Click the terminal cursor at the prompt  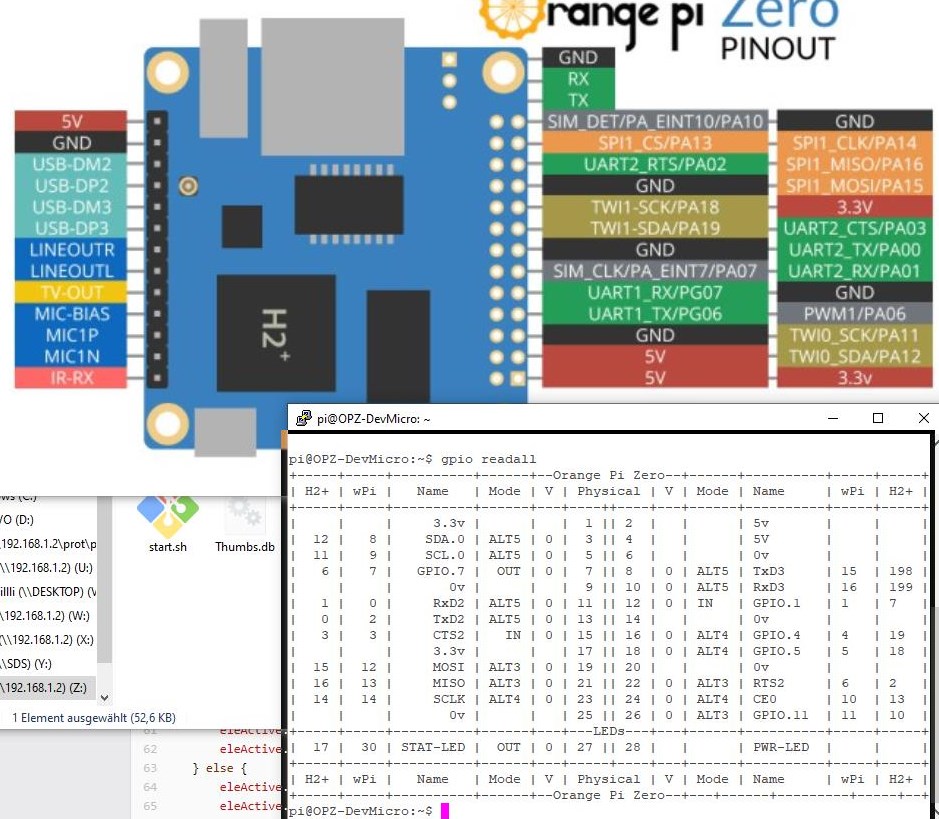coord(445,811)
